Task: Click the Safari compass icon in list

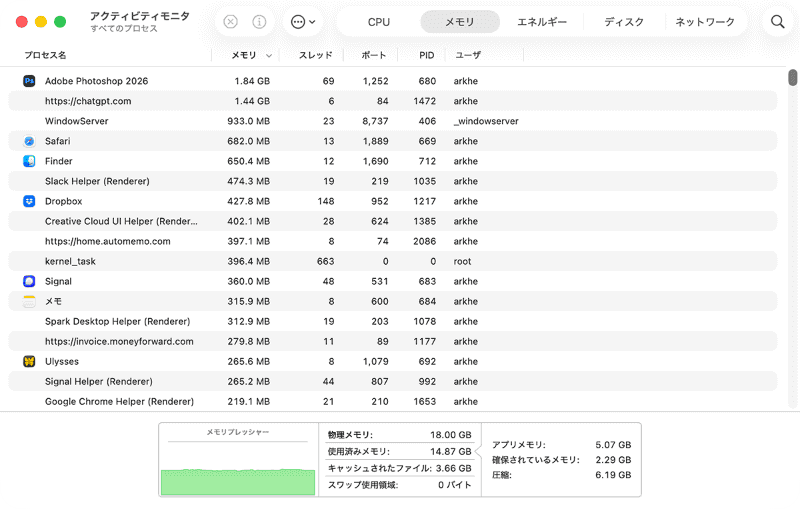Action: [x=29, y=141]
